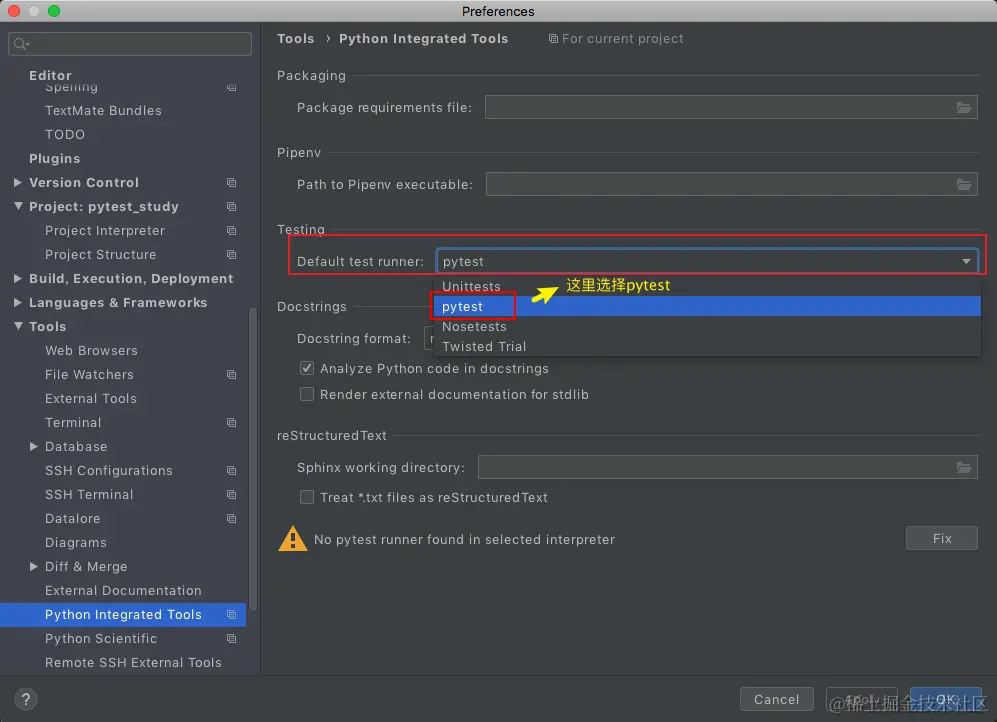
Task: Select Python Scientific in the sidebar
Action: (101, 639)
